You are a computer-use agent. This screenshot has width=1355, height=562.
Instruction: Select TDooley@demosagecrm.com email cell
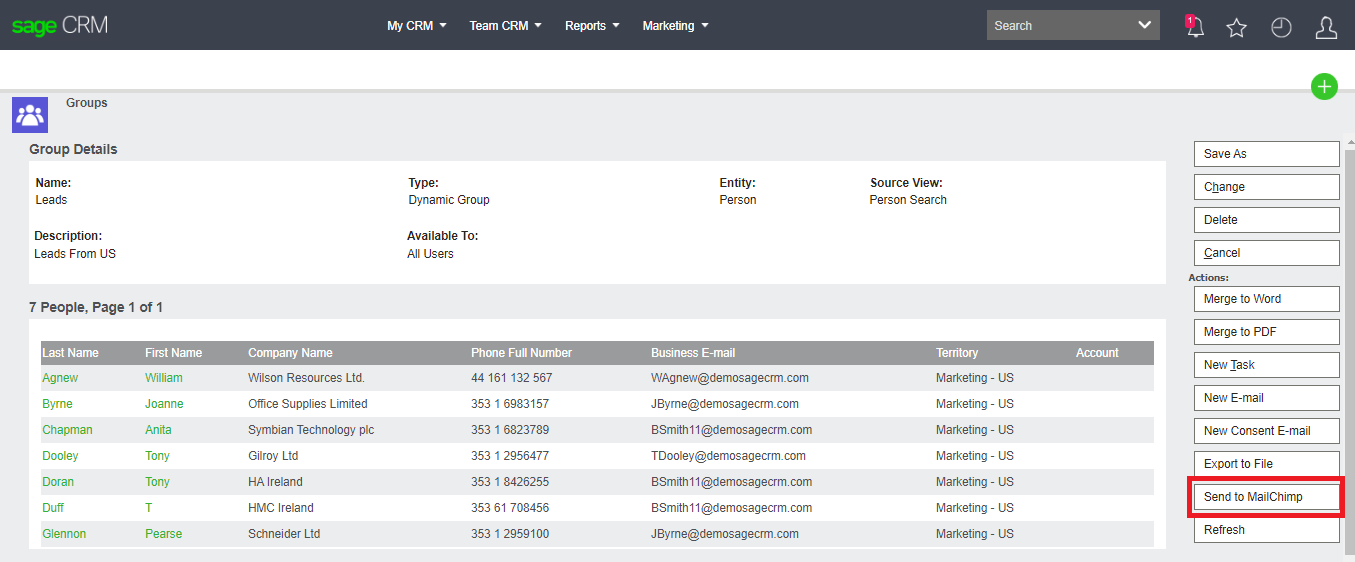pyautogui.click(x=728, y=456)
